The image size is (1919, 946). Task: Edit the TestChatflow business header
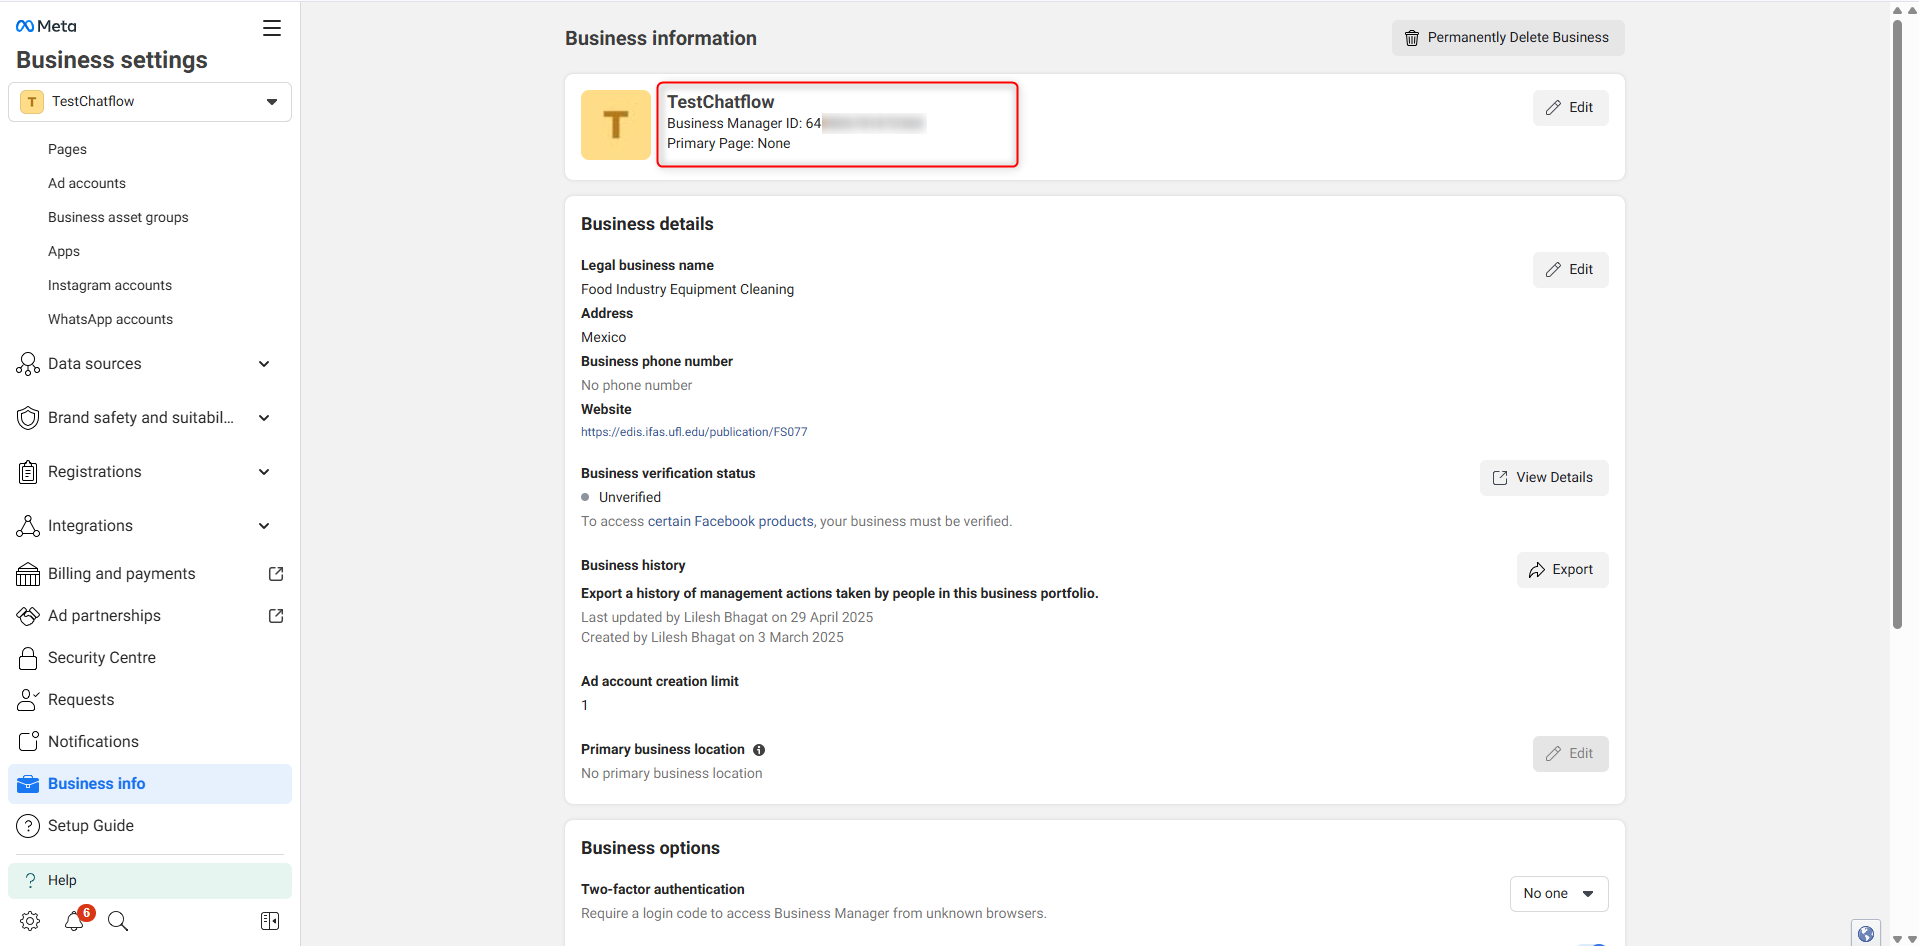(x=1570, y=108)
